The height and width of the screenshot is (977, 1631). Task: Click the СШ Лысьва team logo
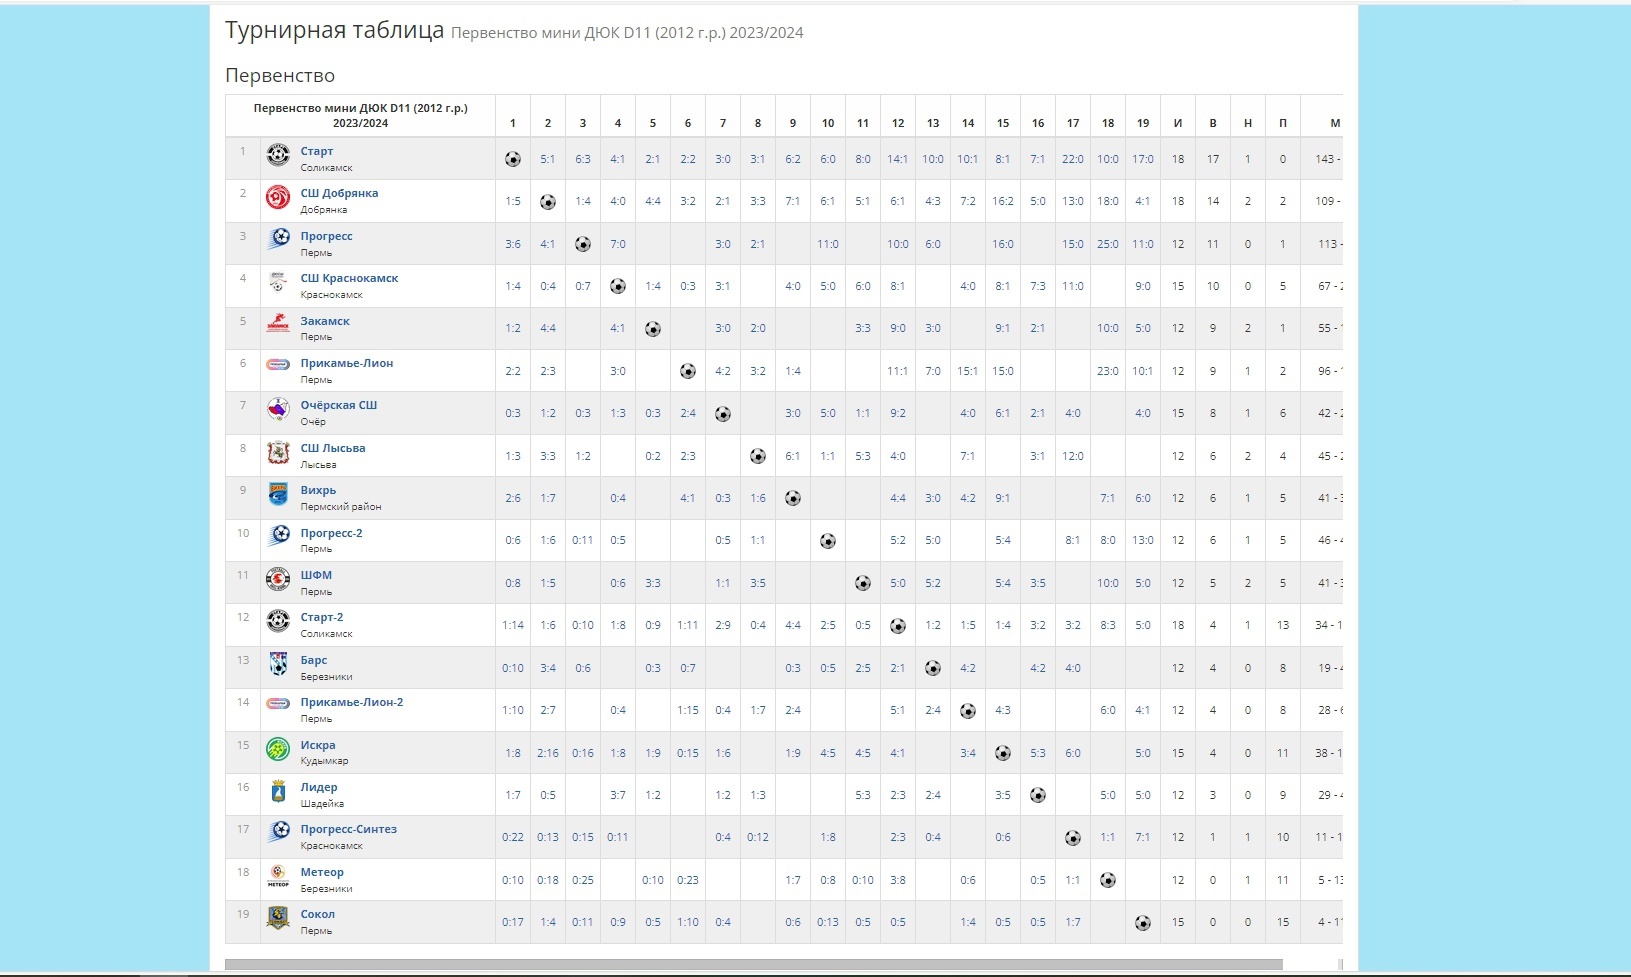(x=278, y=452)
